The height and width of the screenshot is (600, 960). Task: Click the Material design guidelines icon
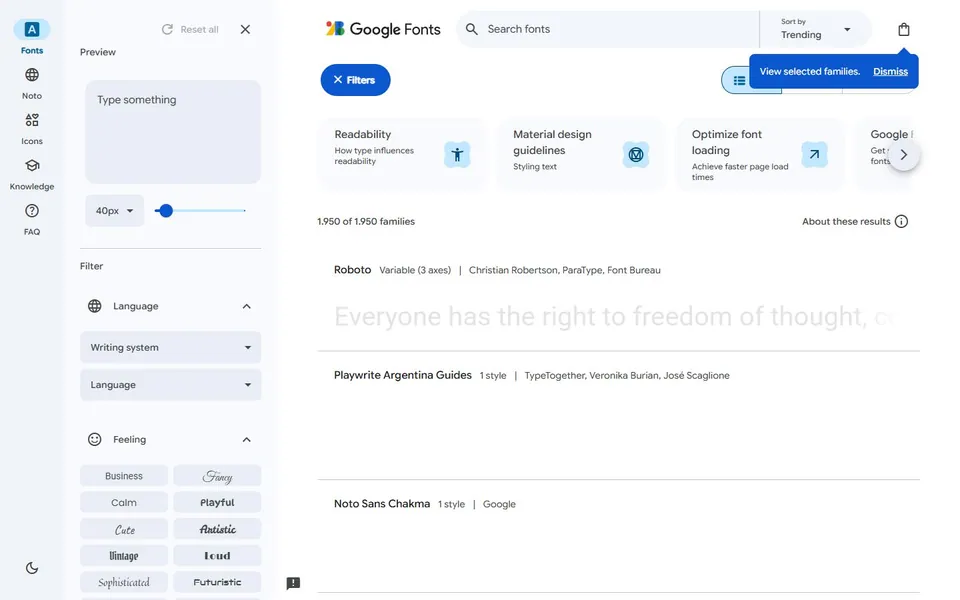pos(636,154)
